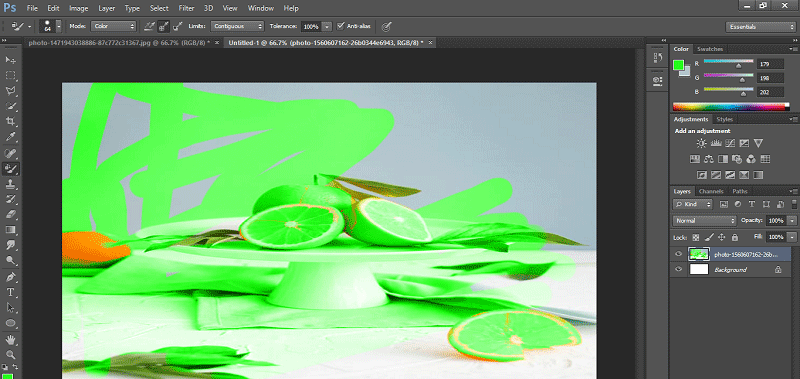800x379 pixels.
Task: Add a Hue/Saturation adjustment
Action: (694, 159)
